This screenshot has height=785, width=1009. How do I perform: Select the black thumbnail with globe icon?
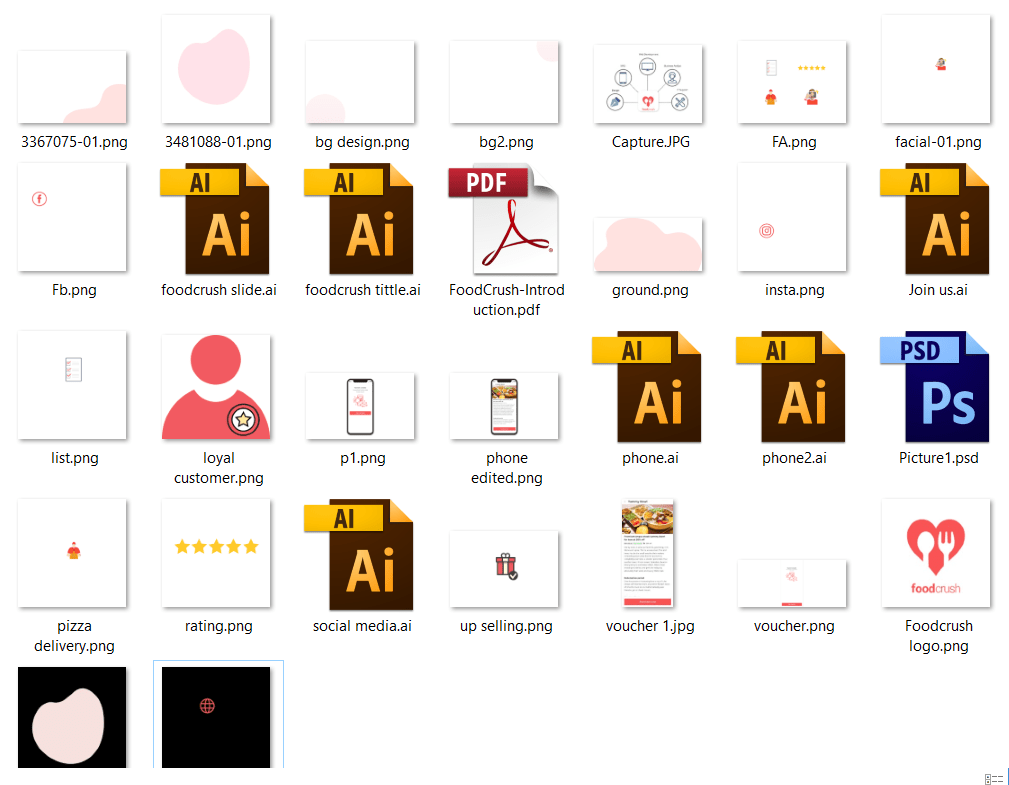tap(217, 716)
